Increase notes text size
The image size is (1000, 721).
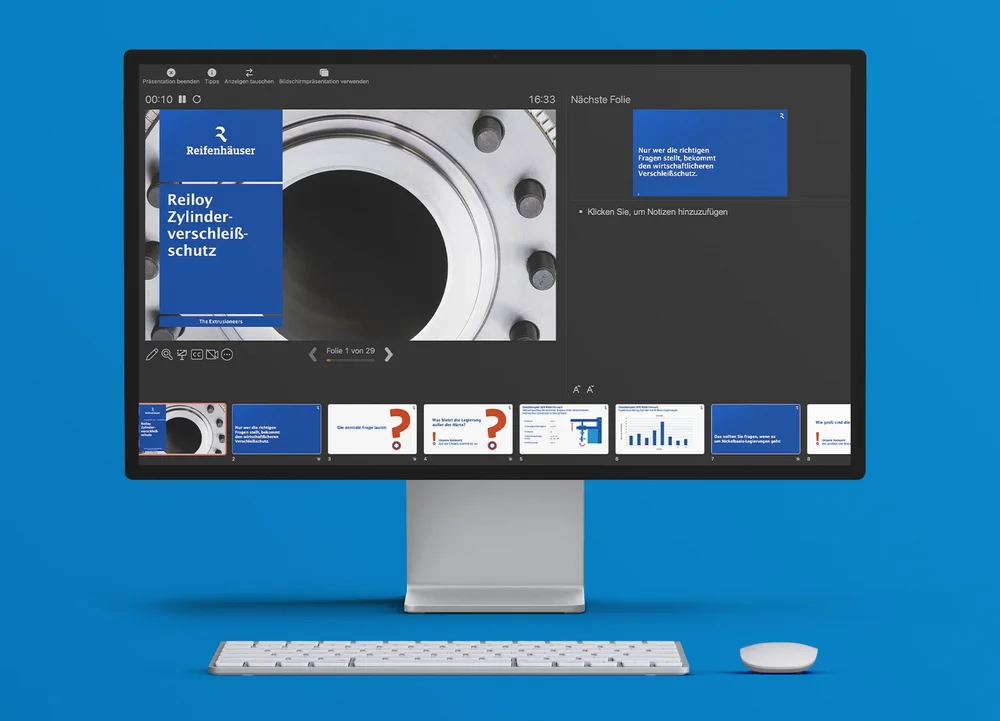[577, 390]
